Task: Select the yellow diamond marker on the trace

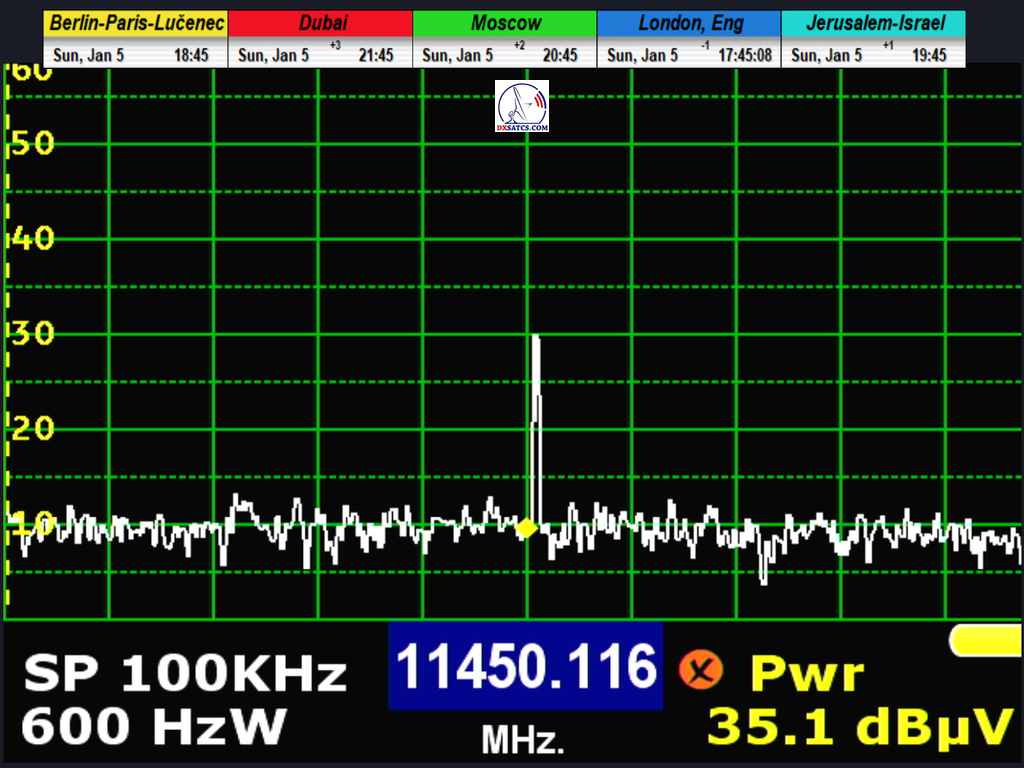Action: point(526,528)
